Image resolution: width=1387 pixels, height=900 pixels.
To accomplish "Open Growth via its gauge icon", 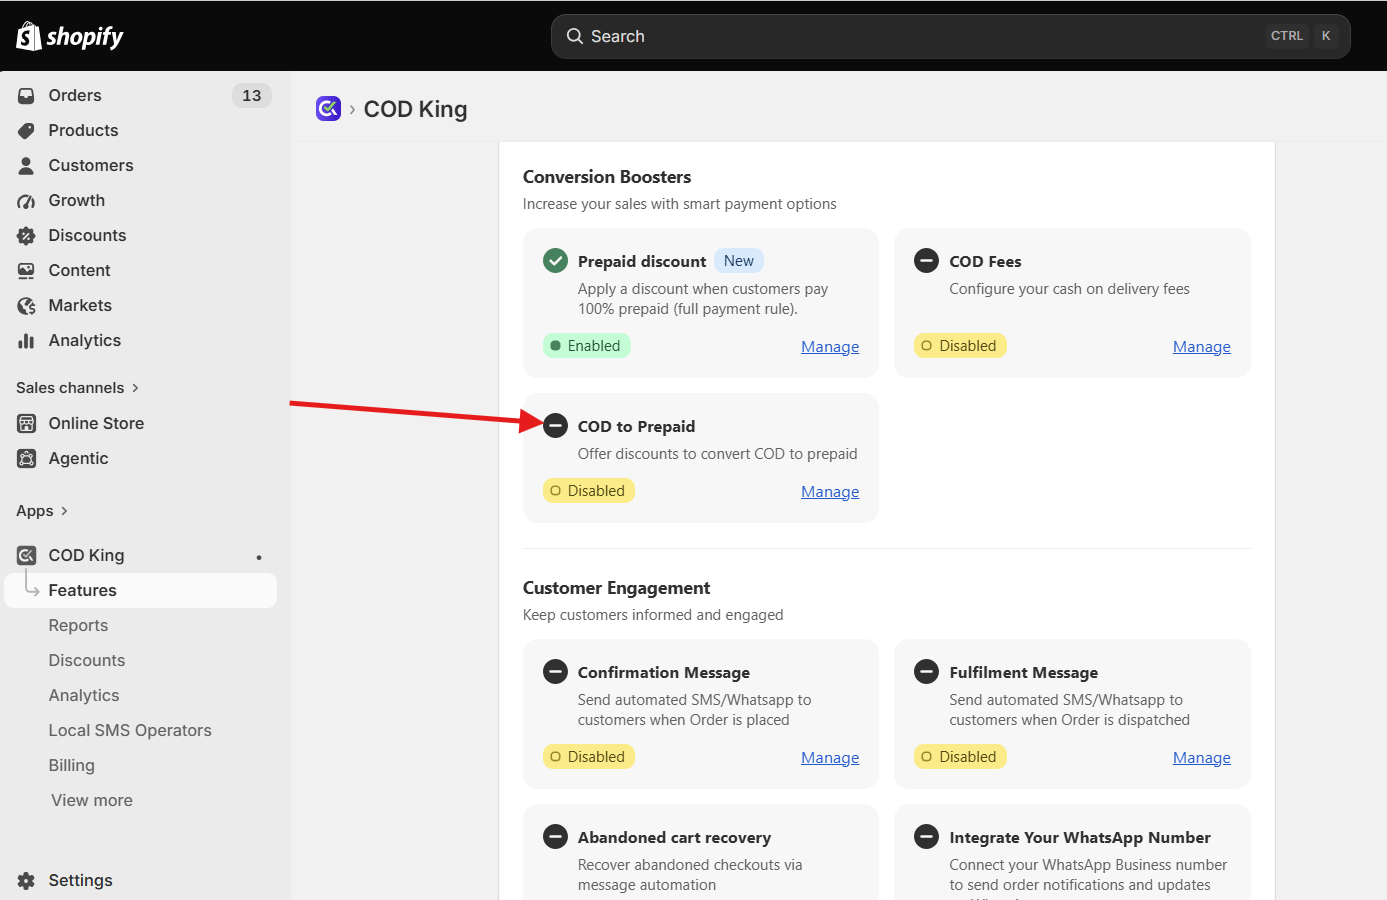I will 26,200.
